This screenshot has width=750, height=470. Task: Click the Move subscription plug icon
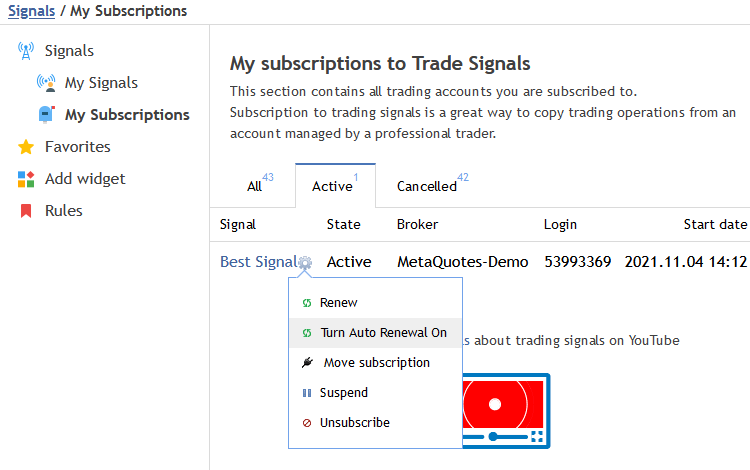coord(308,362)
